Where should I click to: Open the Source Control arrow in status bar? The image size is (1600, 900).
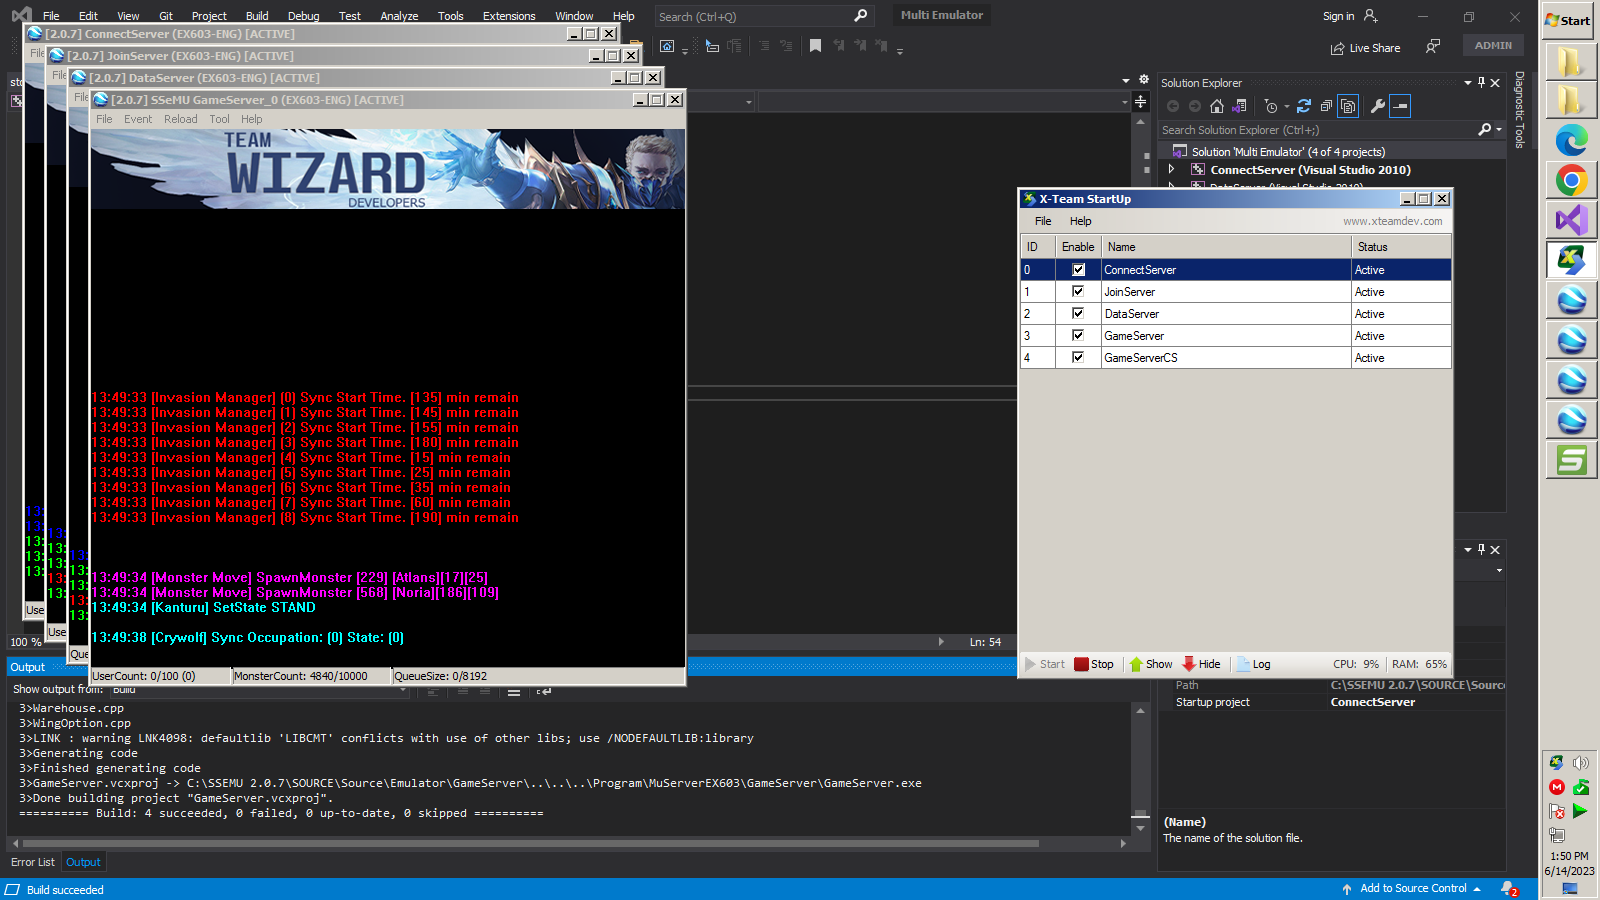(x=1477, y=889)
